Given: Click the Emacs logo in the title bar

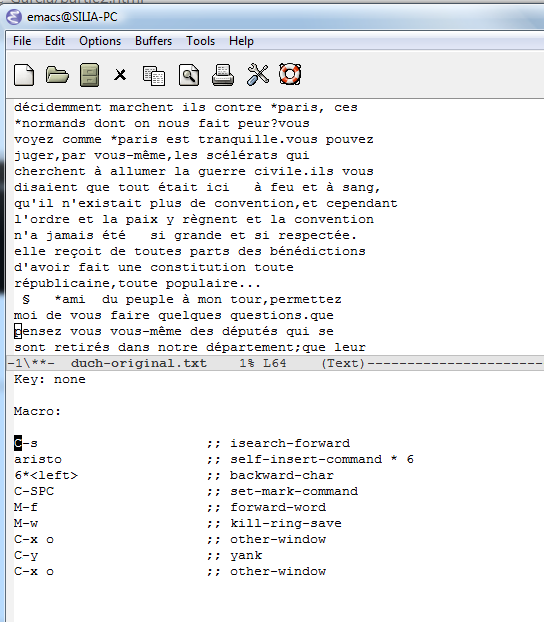Looking at the screenshot, I should (x=14, y=17).
